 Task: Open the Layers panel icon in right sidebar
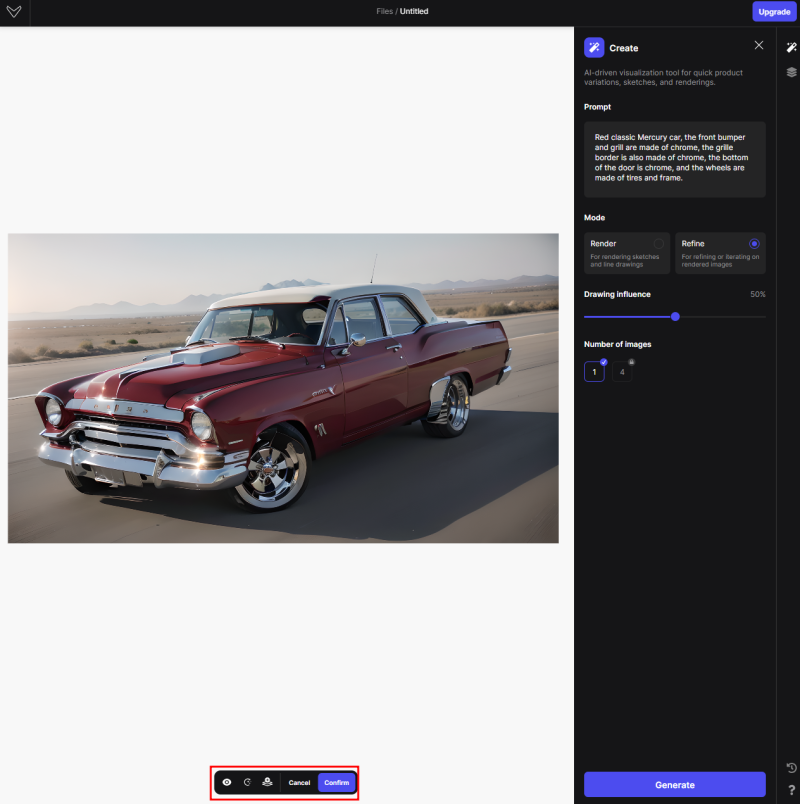coord(791,72)
